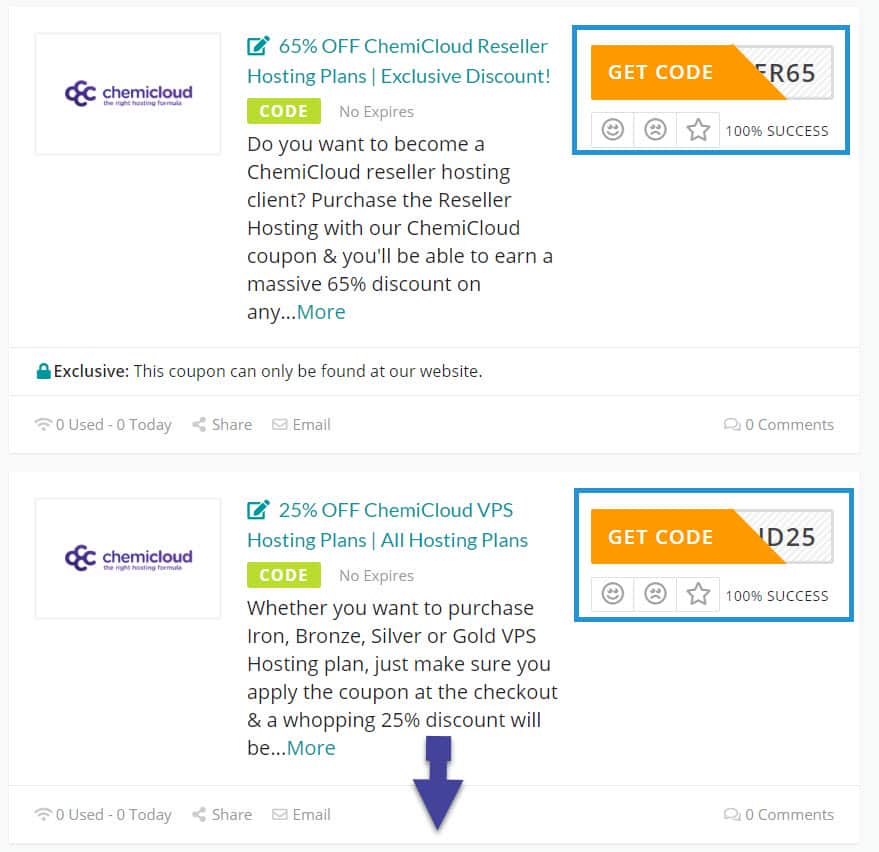Click the sad face icon on the 65% reseller coupon
Screen dimensions: 879x852
[655, 130]
